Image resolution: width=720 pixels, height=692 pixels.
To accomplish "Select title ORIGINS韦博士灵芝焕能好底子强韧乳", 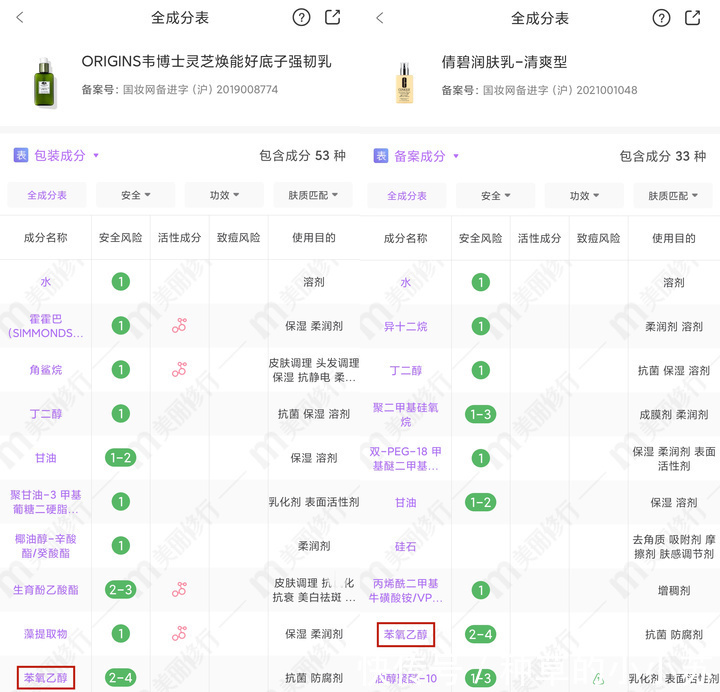I will [x=206, y=62].
